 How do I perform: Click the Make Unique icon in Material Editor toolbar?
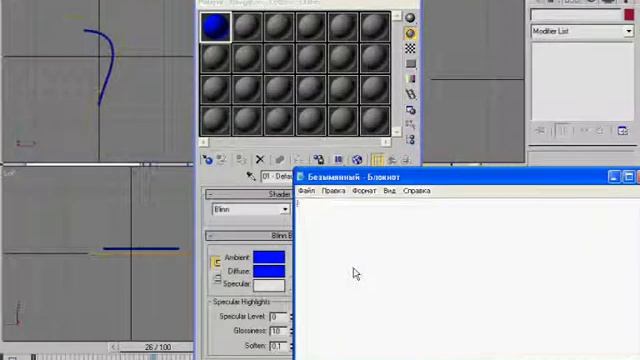coord(298,160)
